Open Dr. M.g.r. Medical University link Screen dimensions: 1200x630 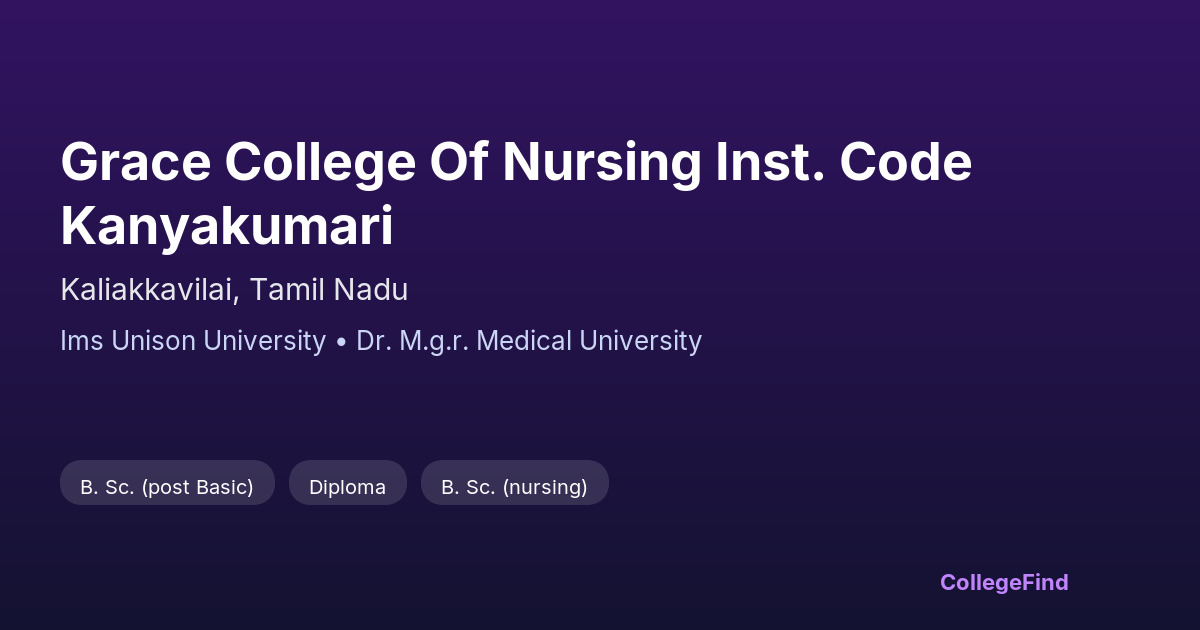click(x=529, y=341)
